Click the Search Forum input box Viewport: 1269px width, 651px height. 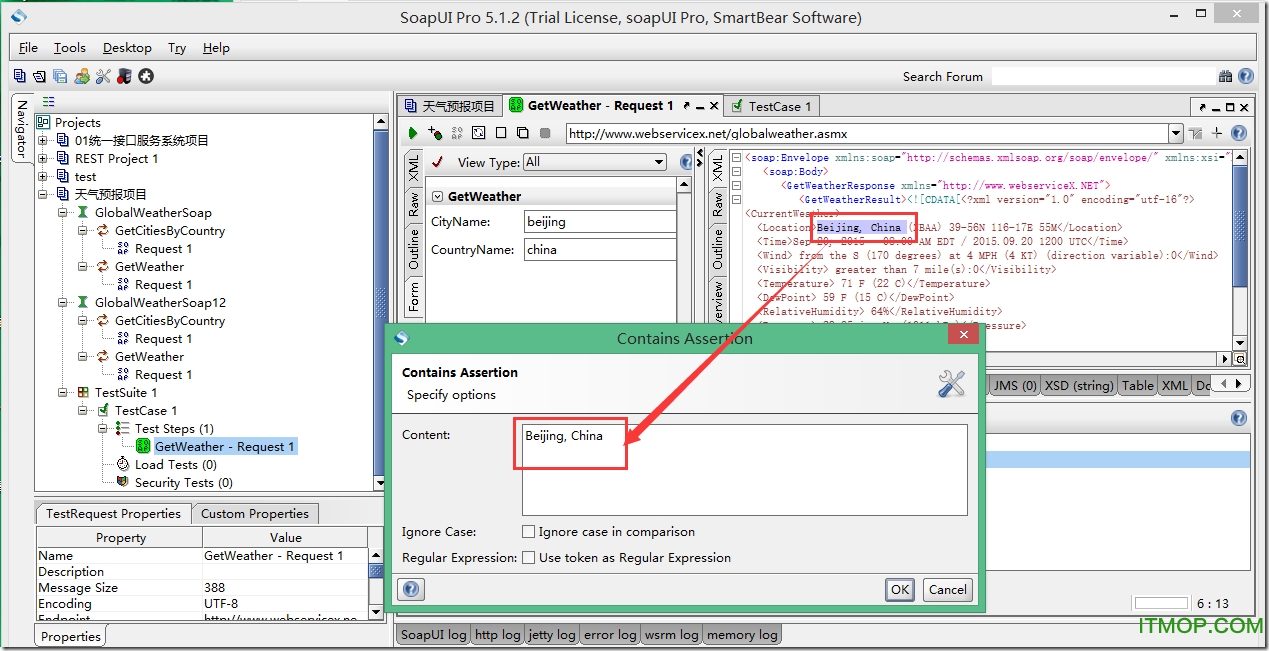1104,76
